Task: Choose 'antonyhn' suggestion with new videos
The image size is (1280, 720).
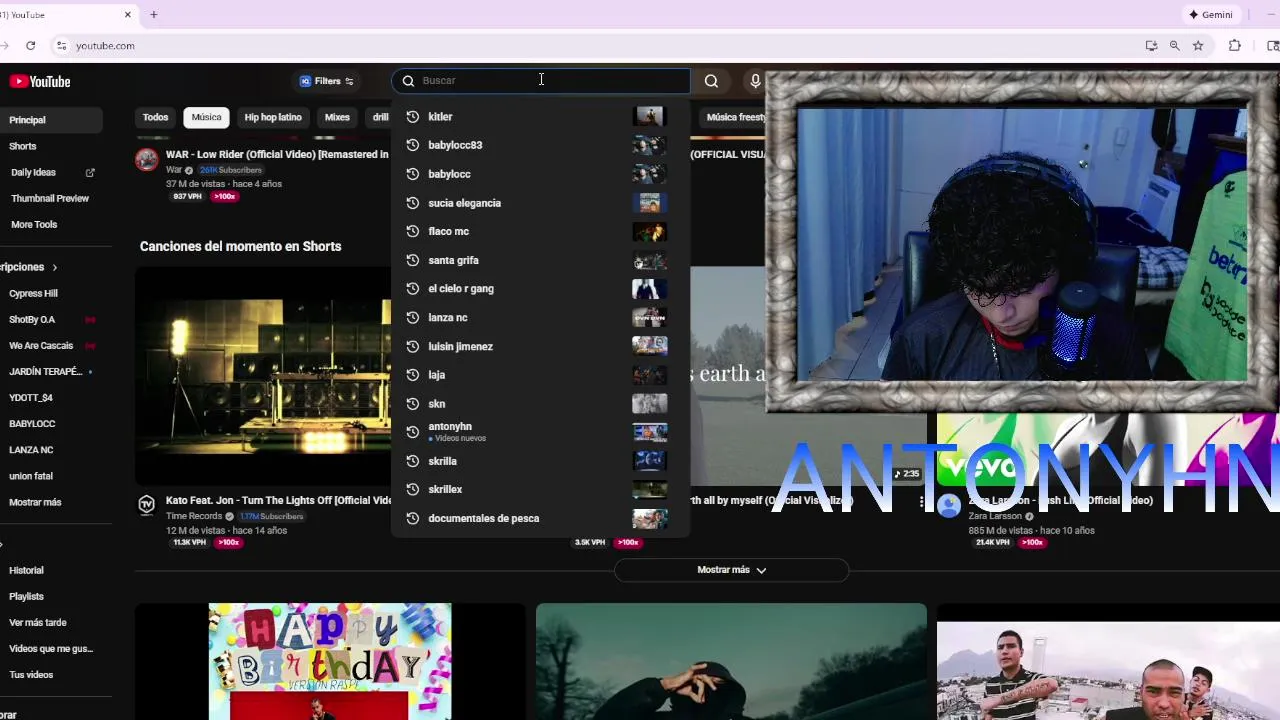Action: 540,432
